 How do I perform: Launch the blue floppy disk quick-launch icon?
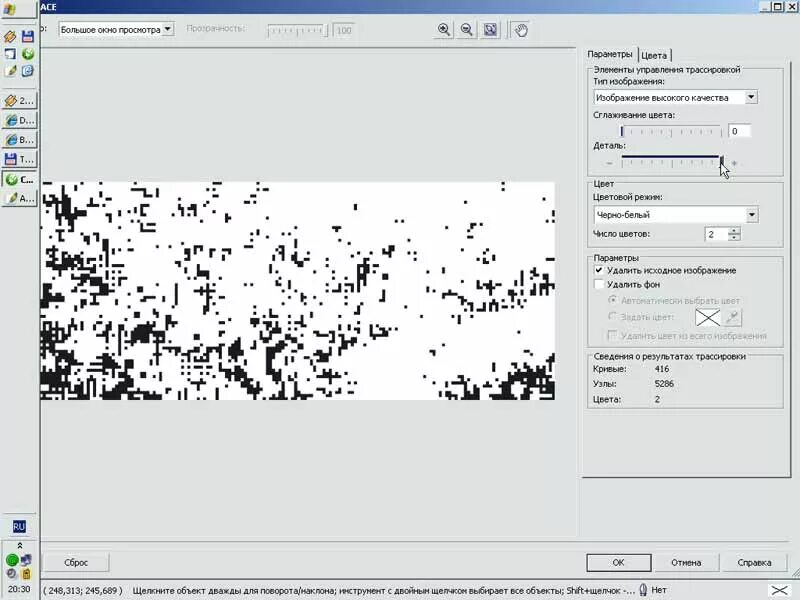[28, 36]
